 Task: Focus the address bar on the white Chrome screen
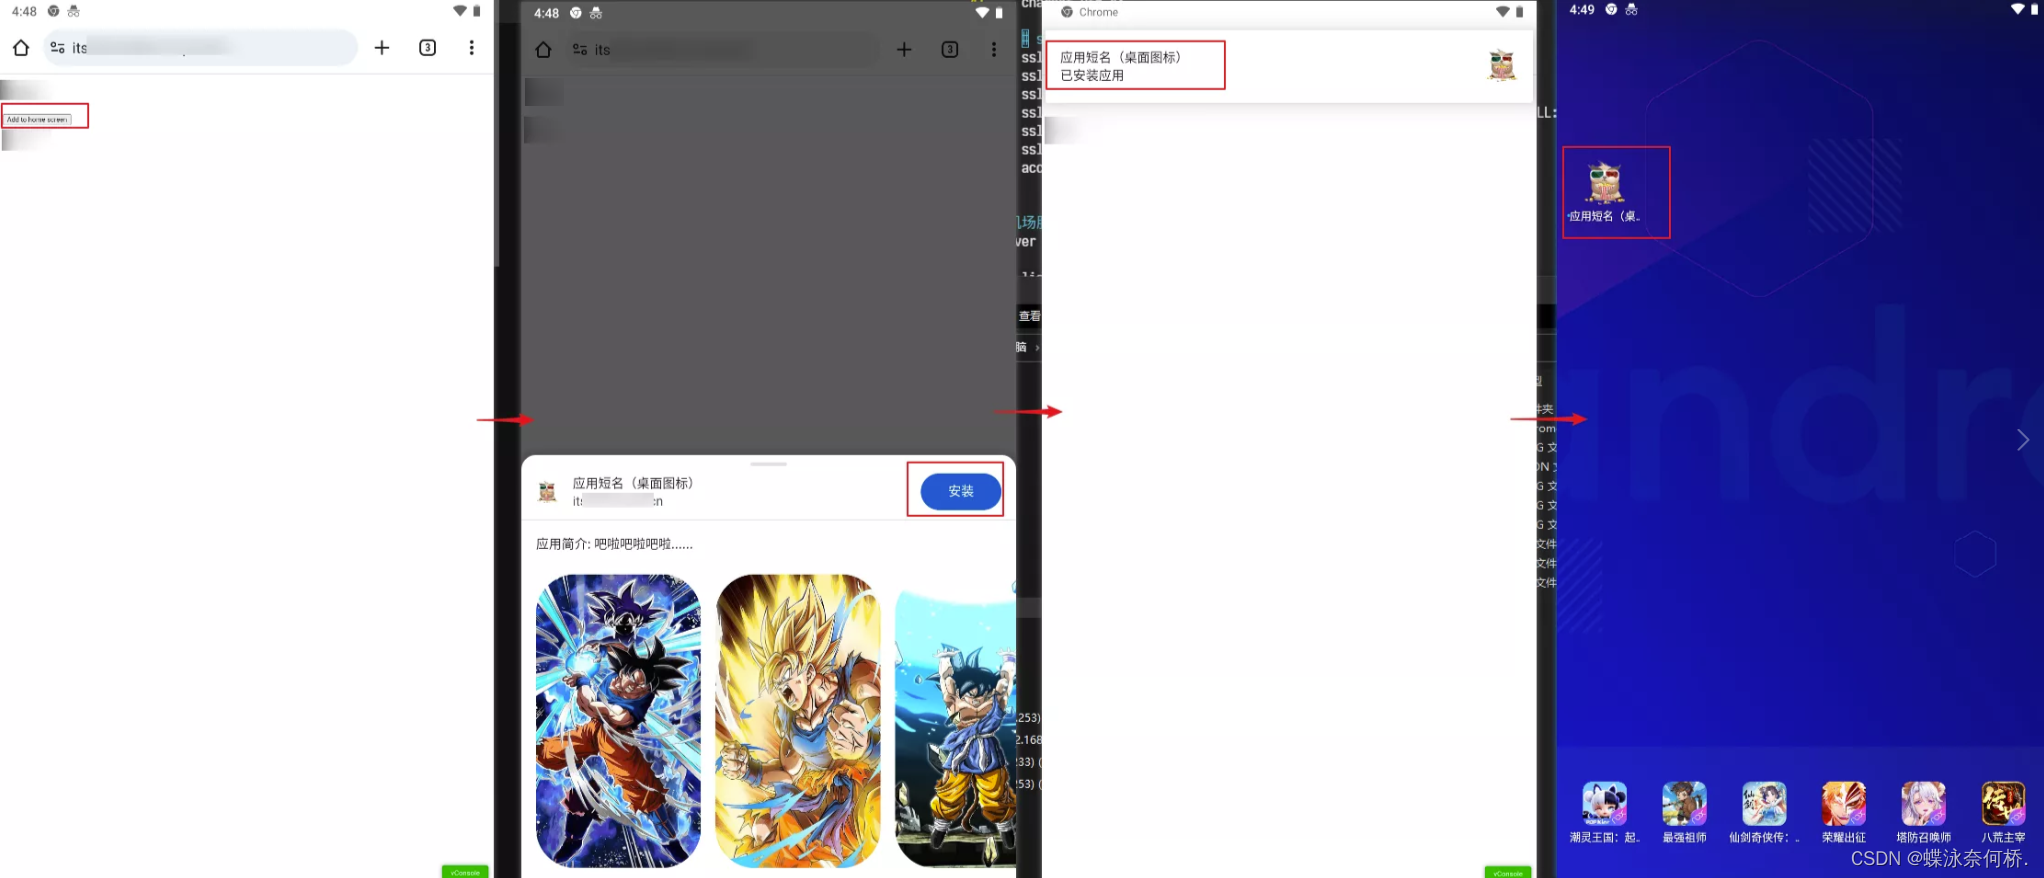pos(200,48)
